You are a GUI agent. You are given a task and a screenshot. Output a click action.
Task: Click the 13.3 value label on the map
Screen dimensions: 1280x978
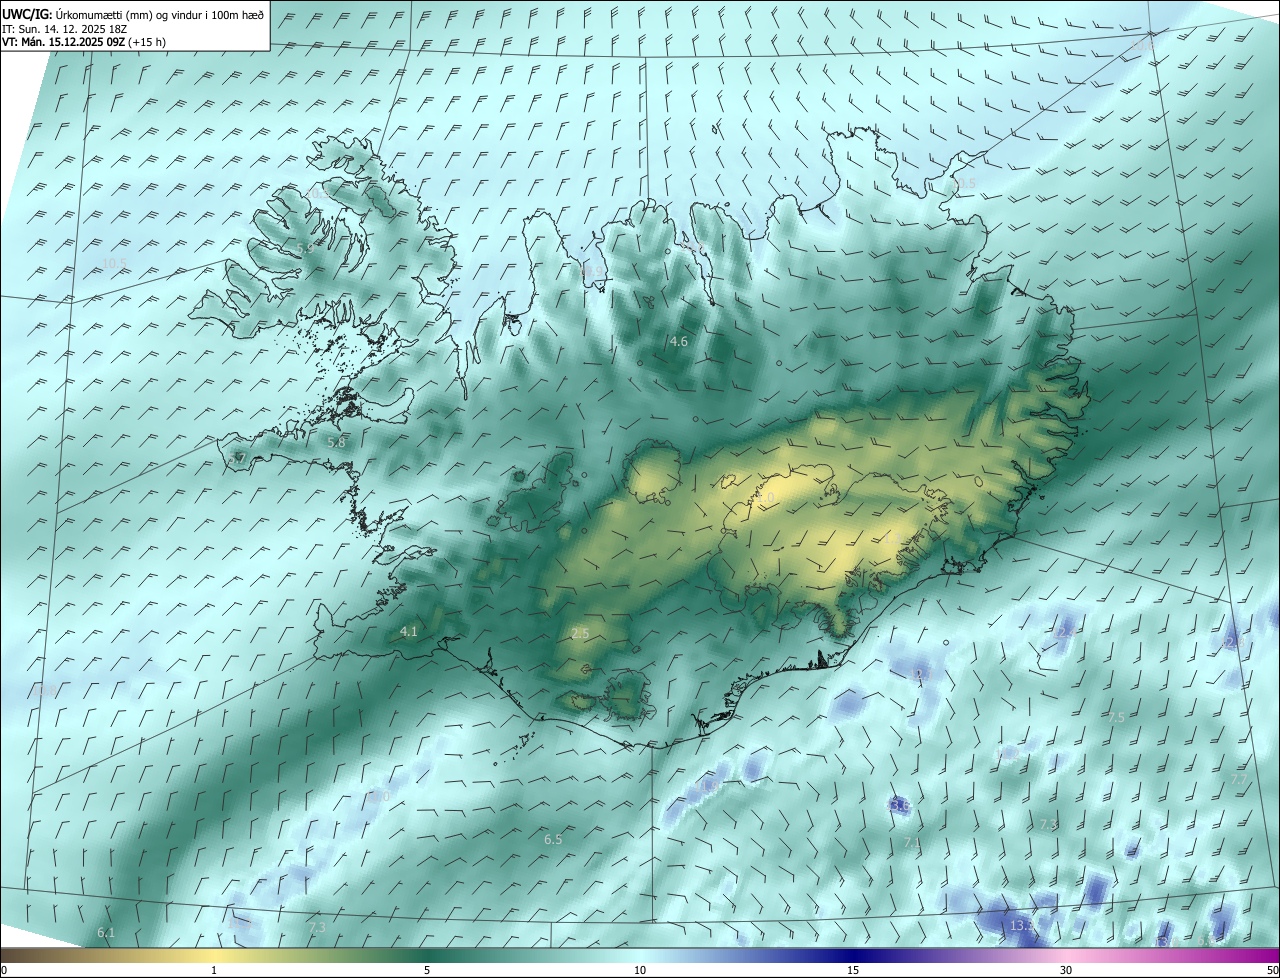(x=1021, y=926)
